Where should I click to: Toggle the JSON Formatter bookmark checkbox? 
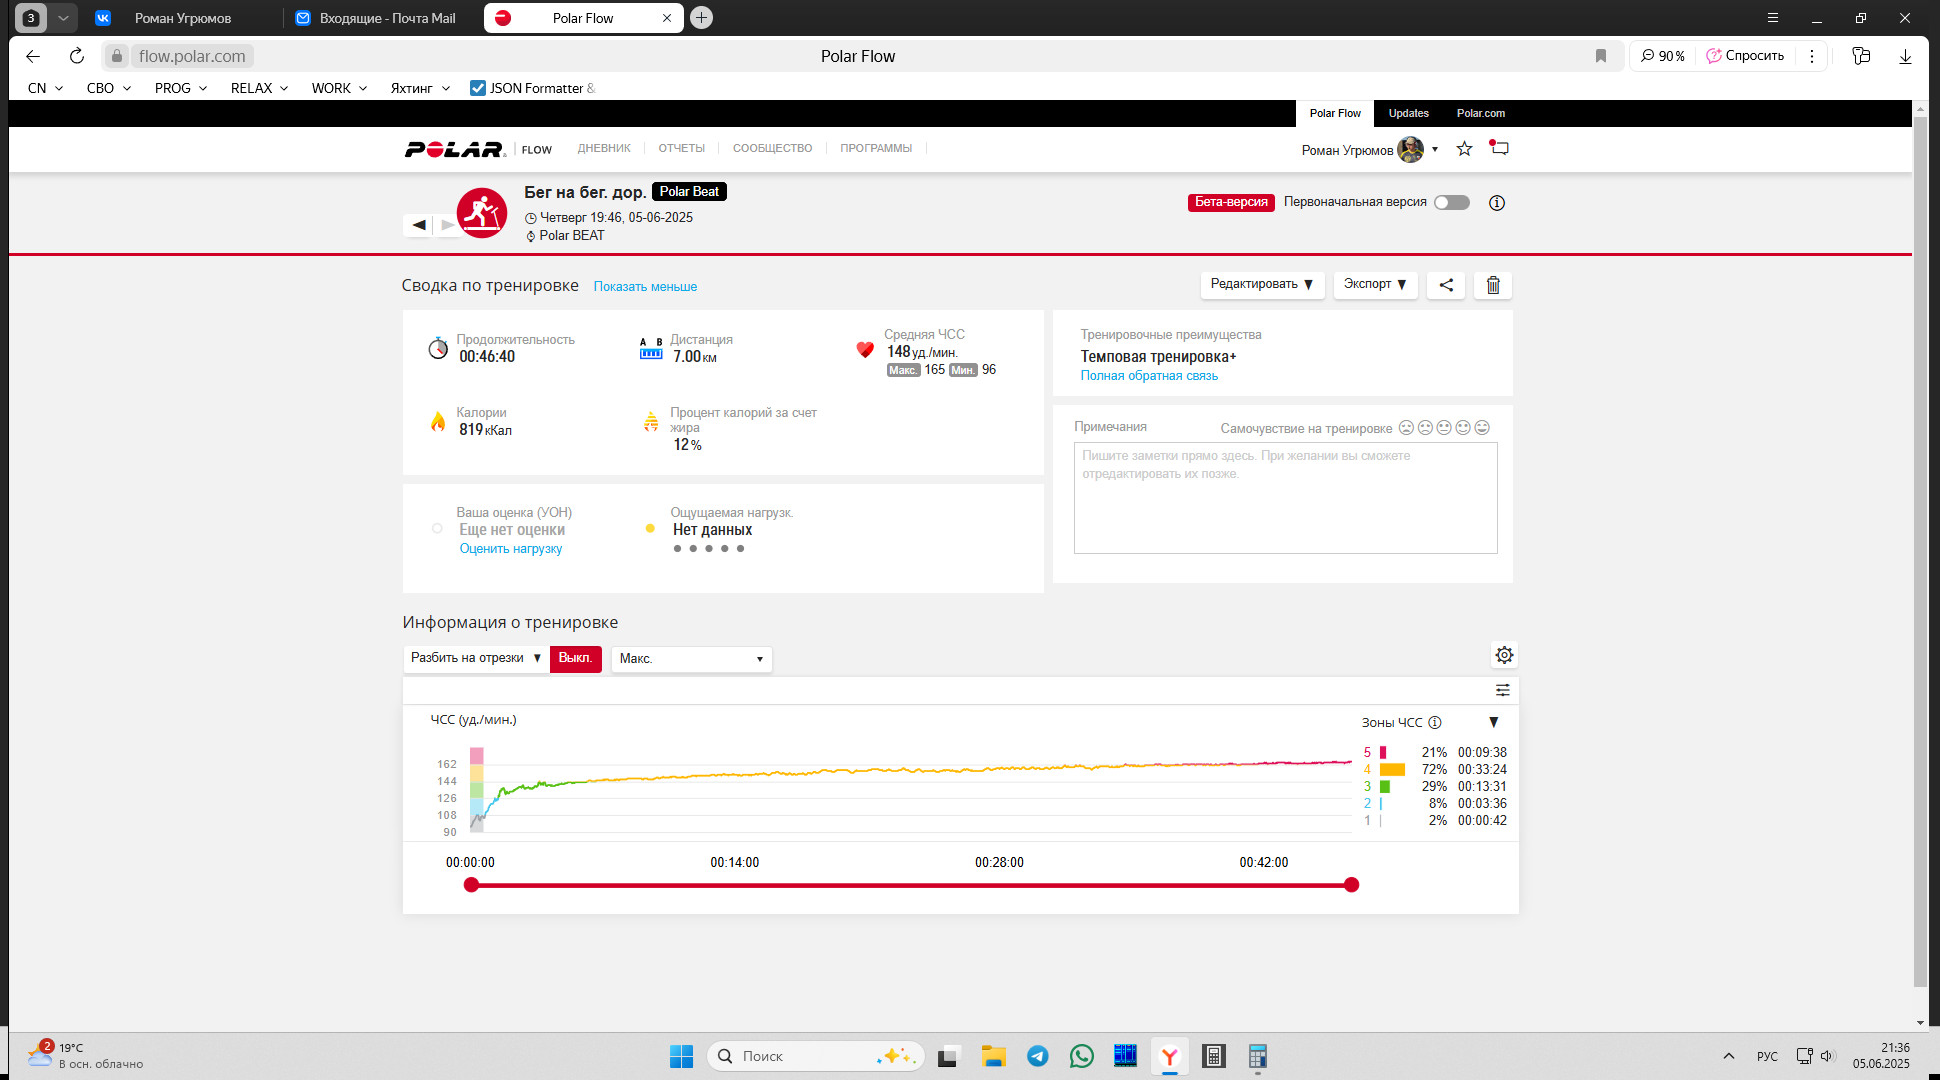[478, 88]
